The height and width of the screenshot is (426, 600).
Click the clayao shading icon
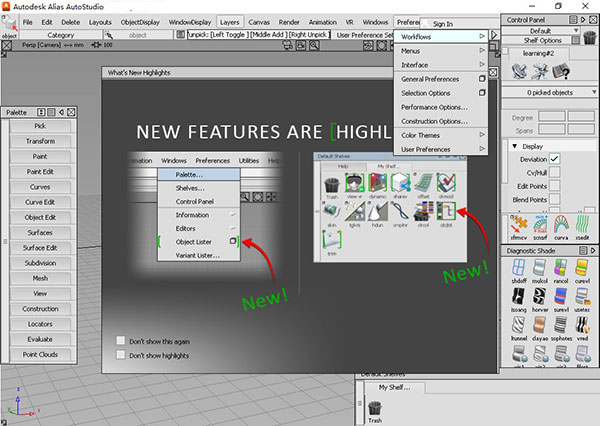point(537,325)
